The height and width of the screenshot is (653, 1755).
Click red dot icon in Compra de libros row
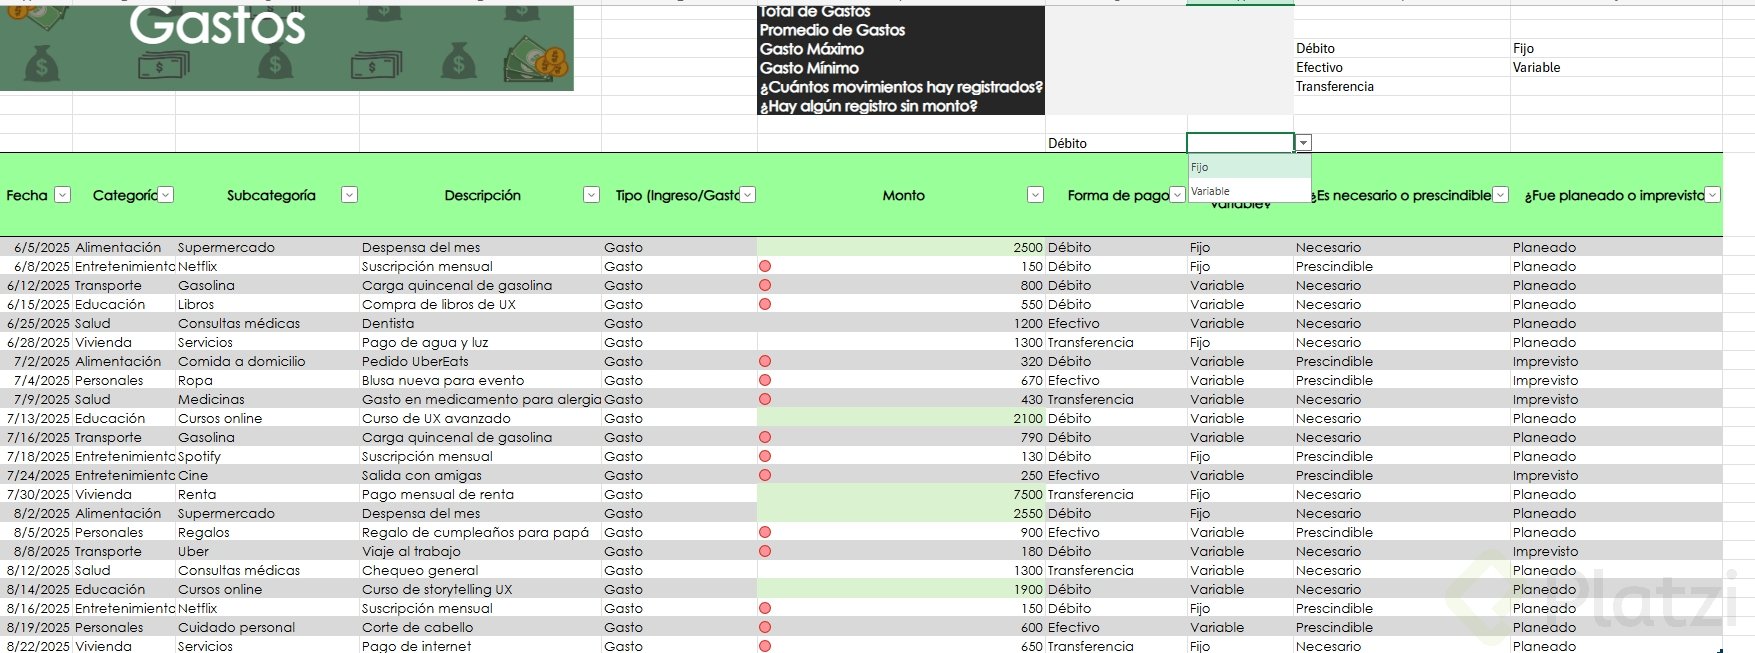pos(765,304)
